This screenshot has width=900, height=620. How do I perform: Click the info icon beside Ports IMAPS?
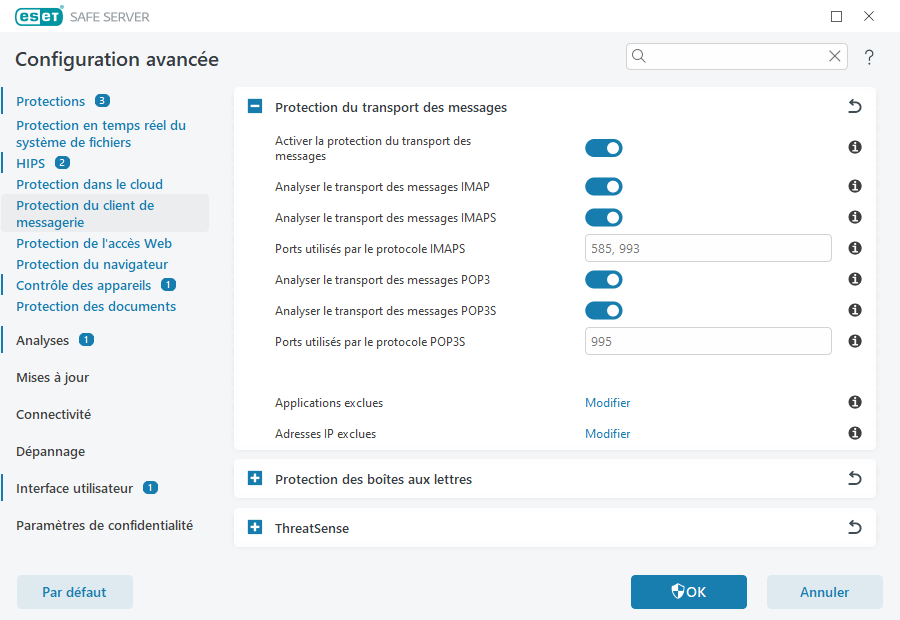(855, 248)
